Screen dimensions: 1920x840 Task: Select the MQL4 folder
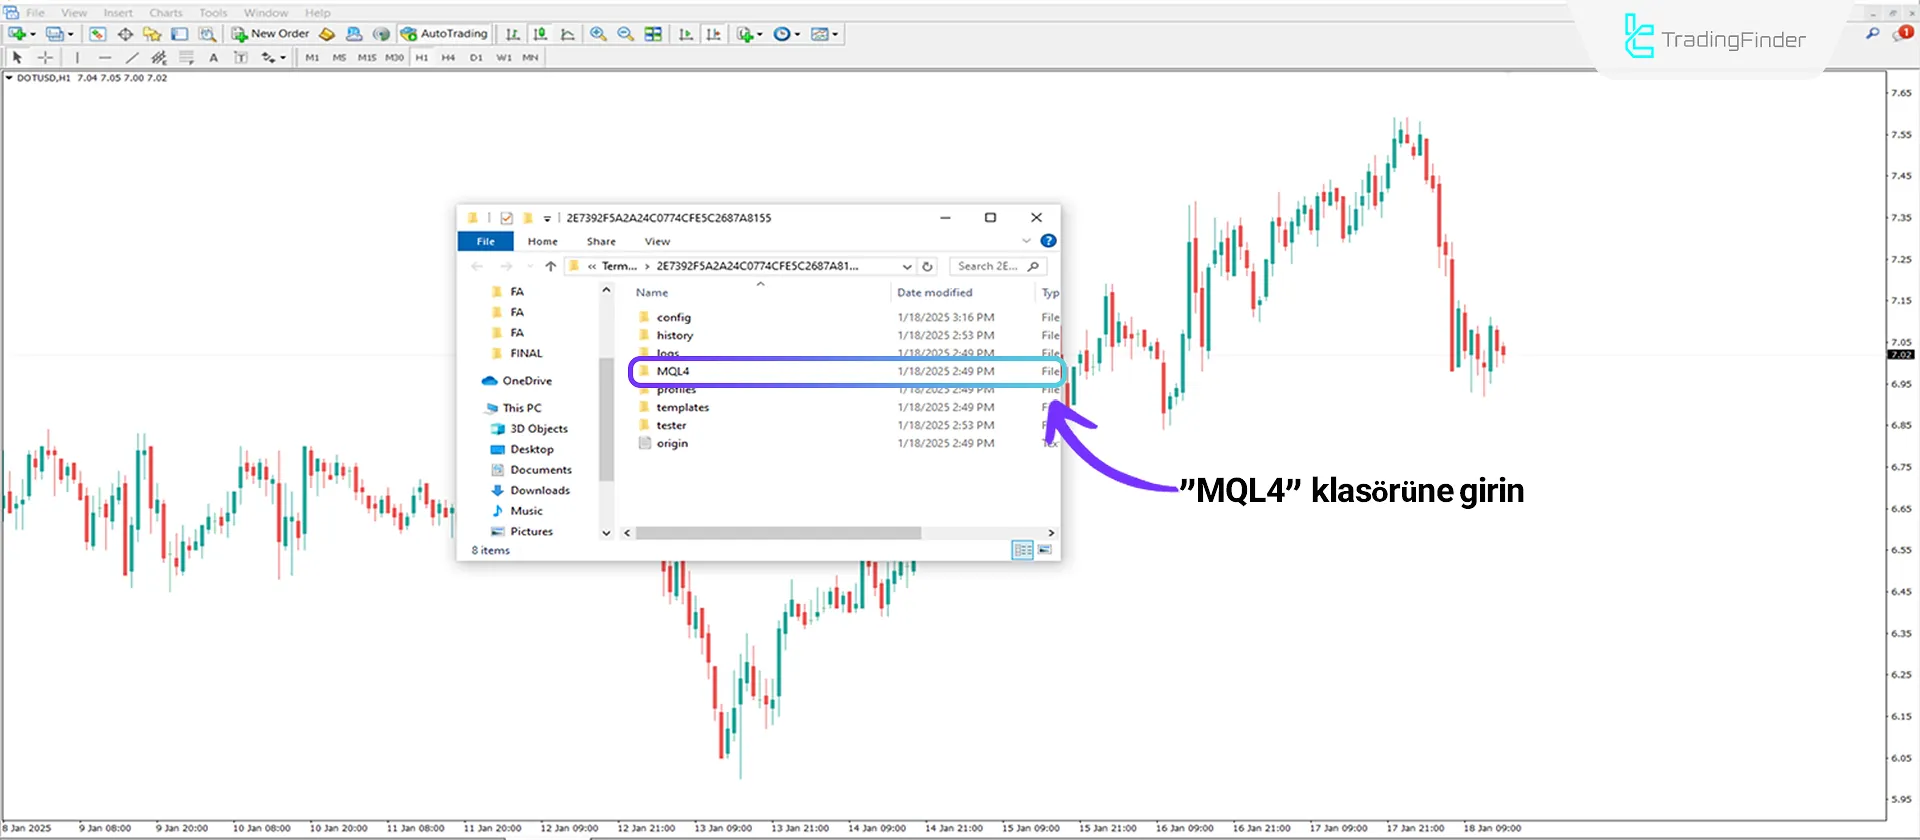point(673,371)
